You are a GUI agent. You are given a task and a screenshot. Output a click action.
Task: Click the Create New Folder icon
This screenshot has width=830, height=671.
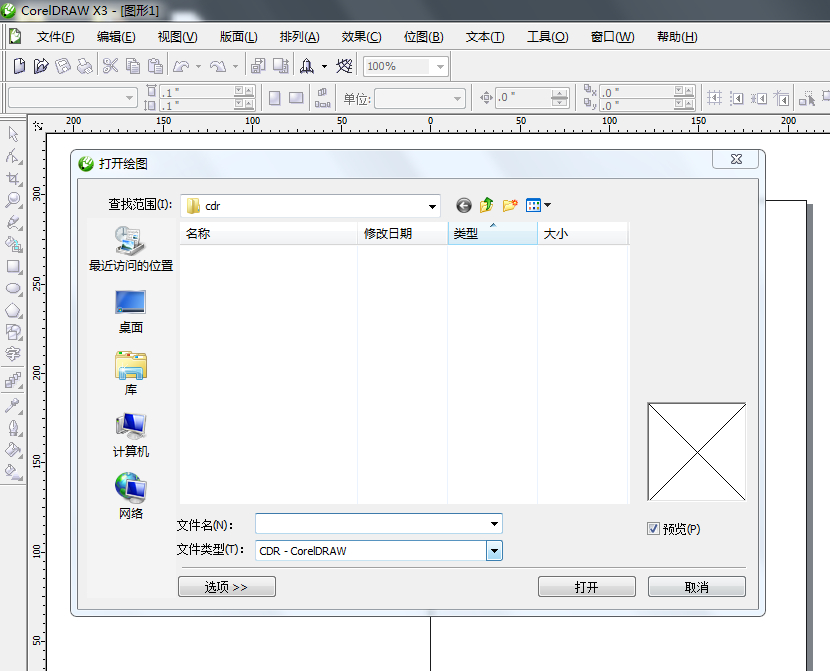(x=510, y=205)
